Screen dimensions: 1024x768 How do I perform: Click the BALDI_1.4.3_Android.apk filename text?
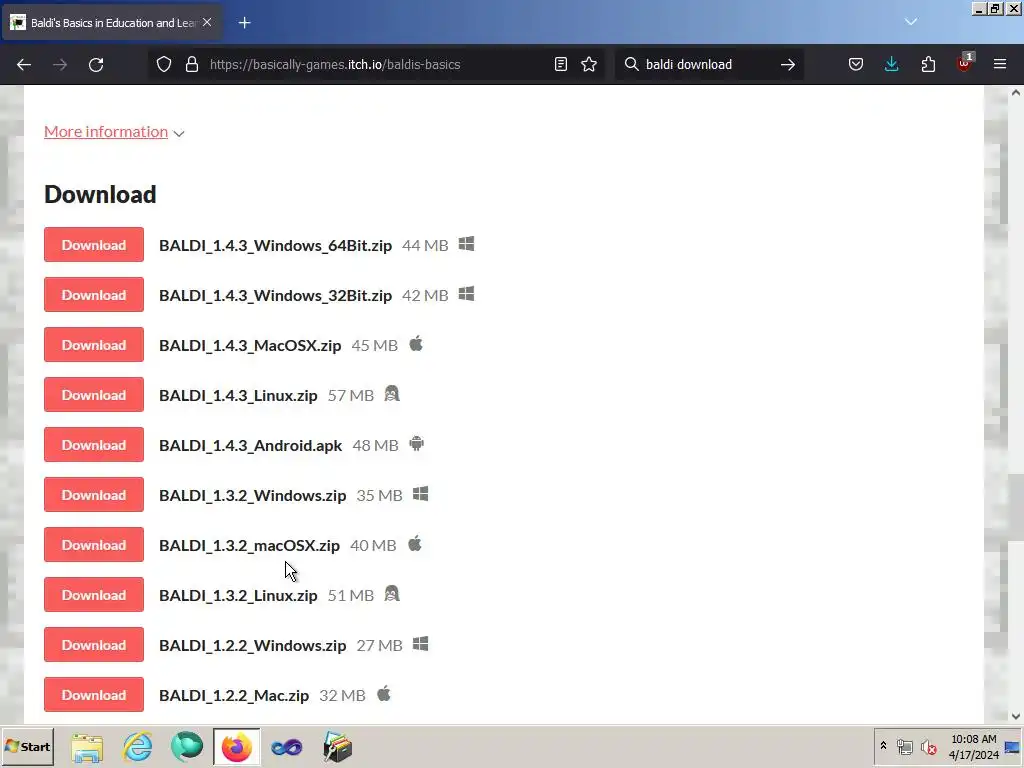[x=250, y=445]
